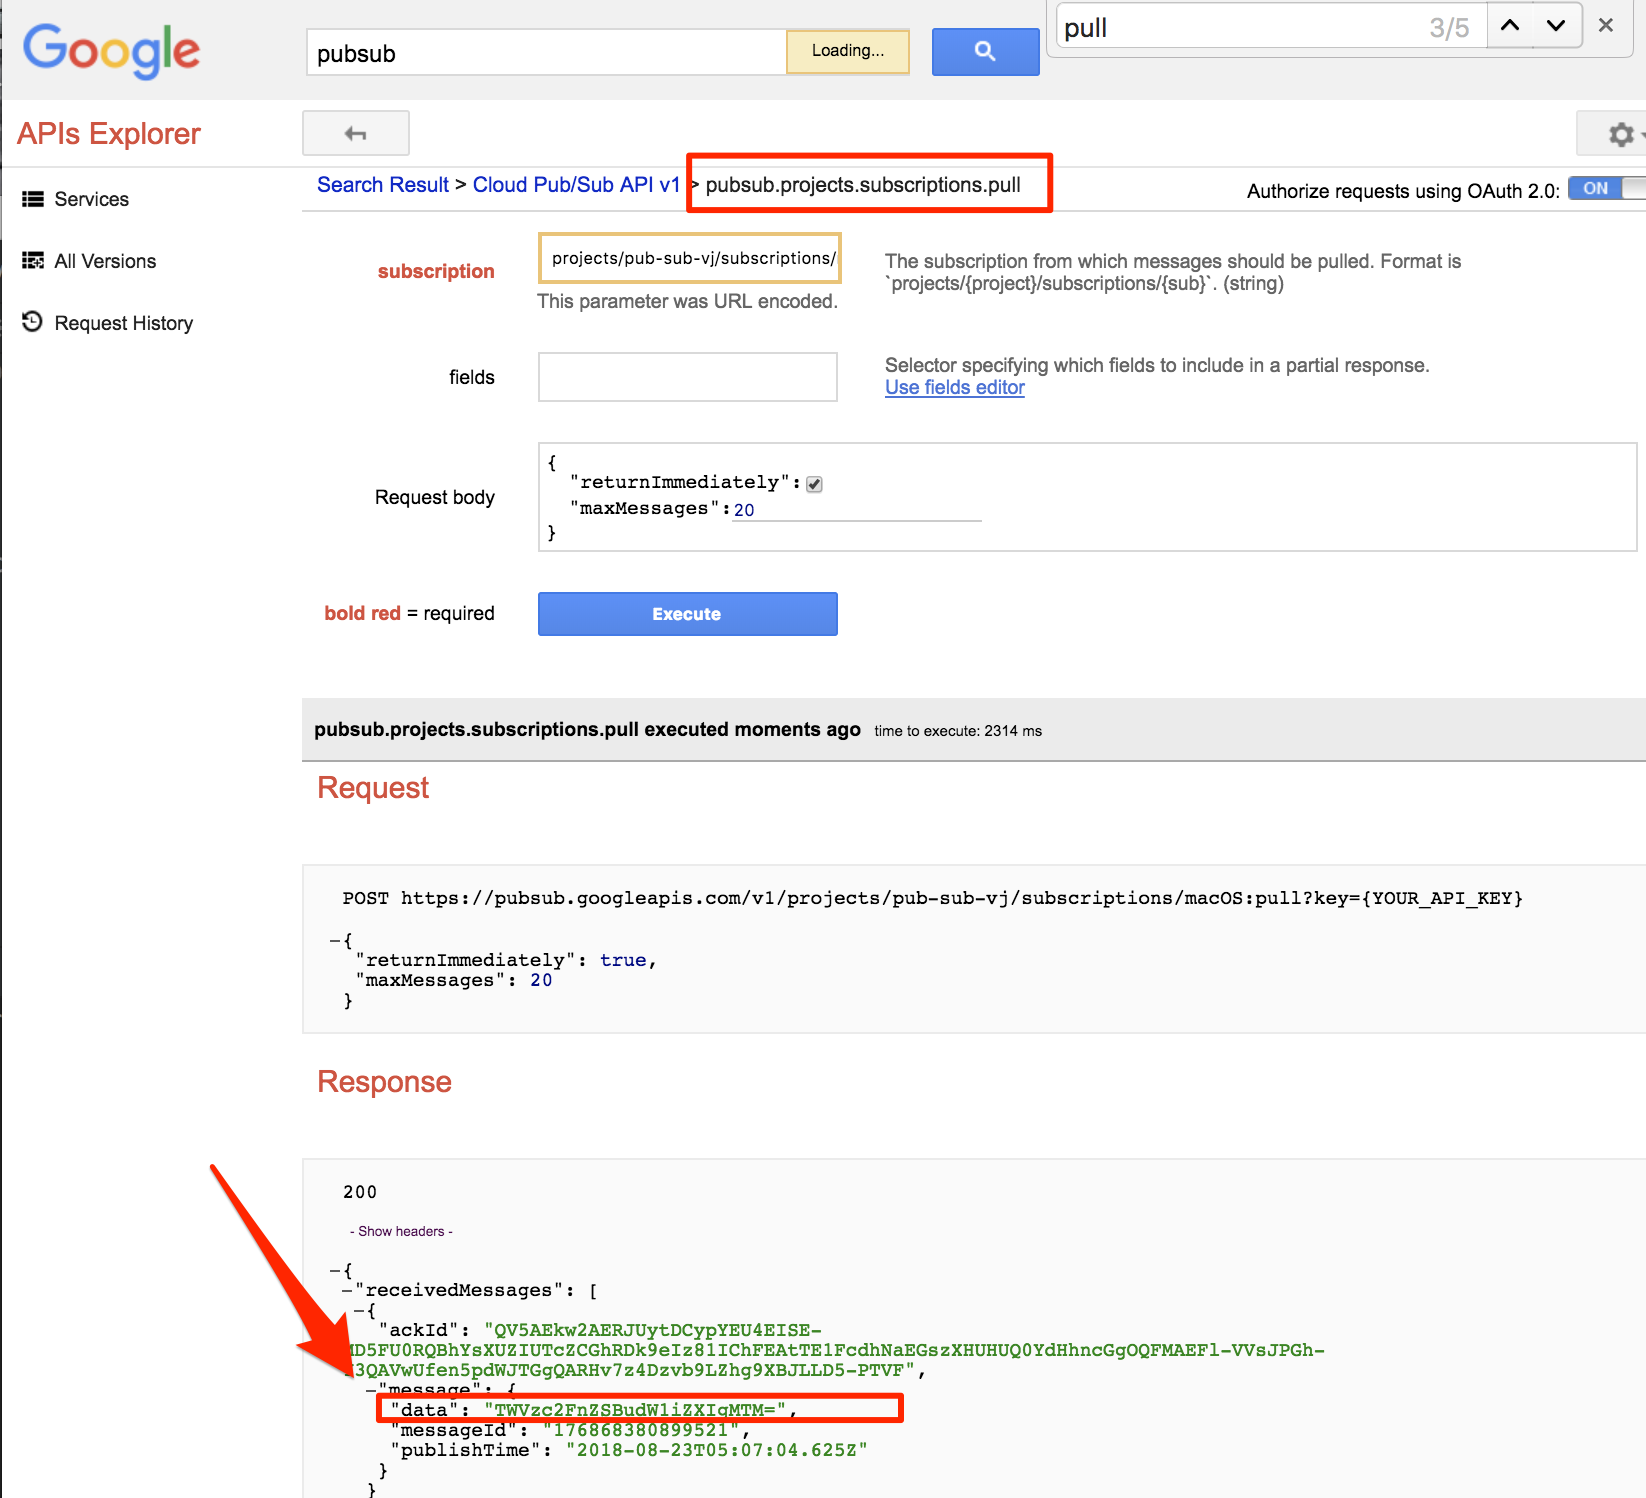Jump to the next find match
The height and width of the screenshot is (1498, 1646).
pos(1556,26)
